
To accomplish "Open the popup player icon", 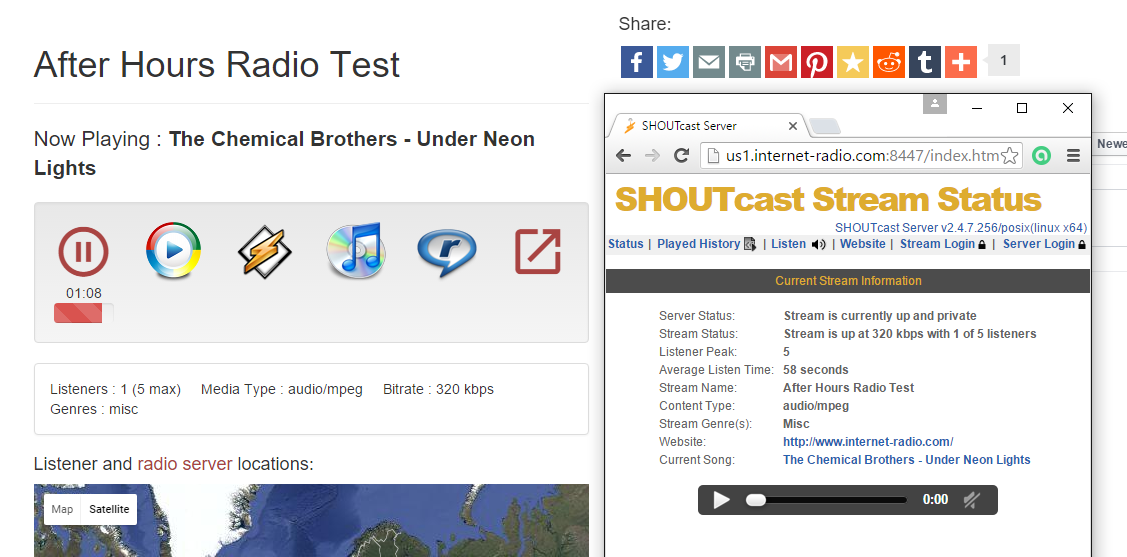I will pyautogui.click(x=537, y=252).
